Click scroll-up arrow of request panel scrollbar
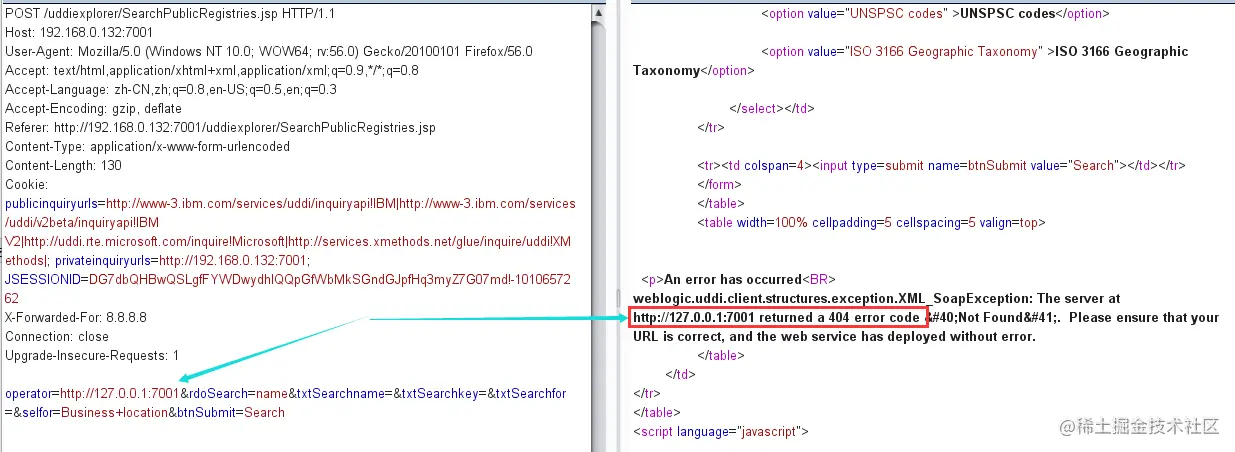Screen dimensions: 1235x452 pyautogui.click(x=596, y=12)
